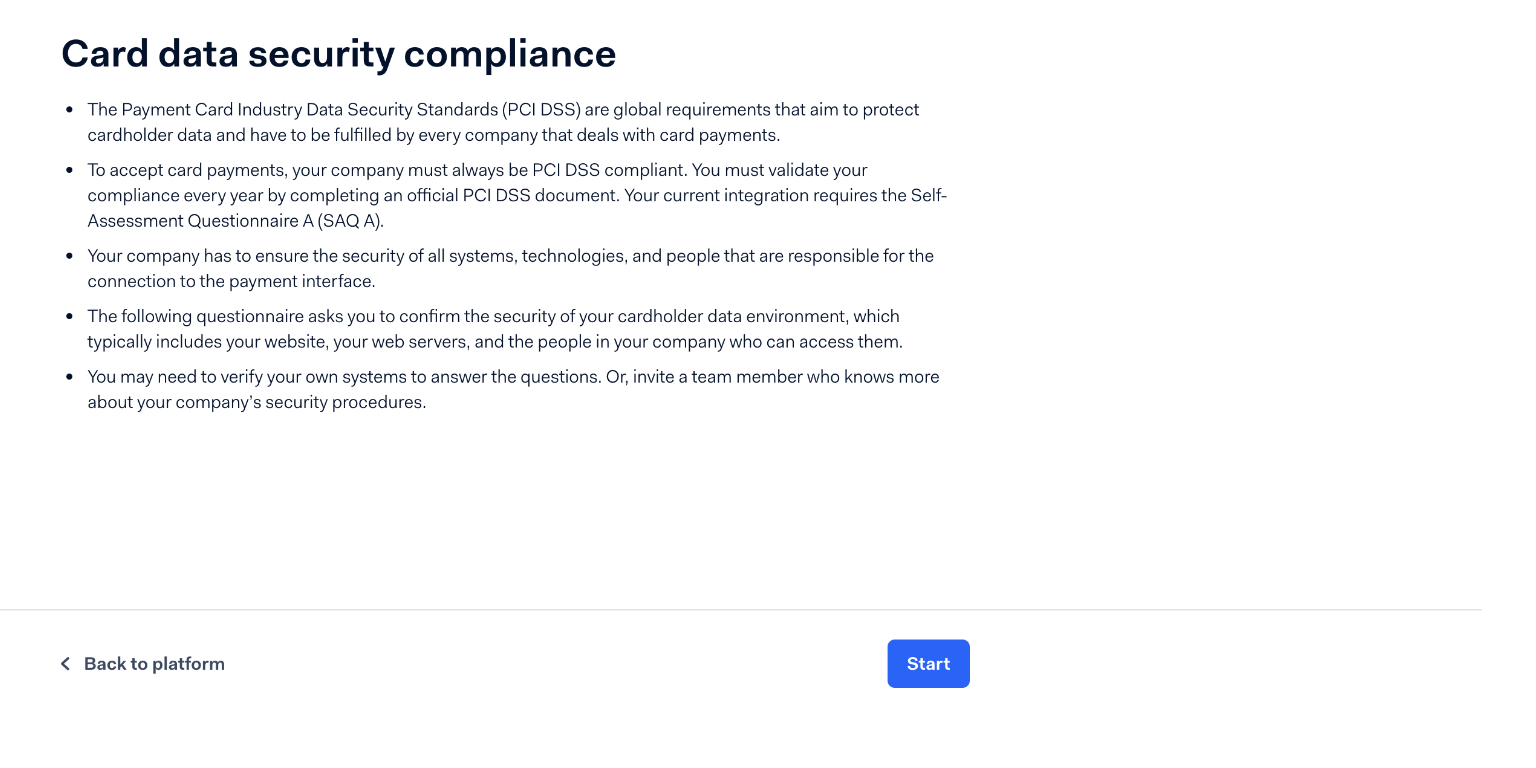Click the bullet dot before "You may need to verify"
Image resolution: width=1536 pixels, height=768 pixels.
(69, 378)
